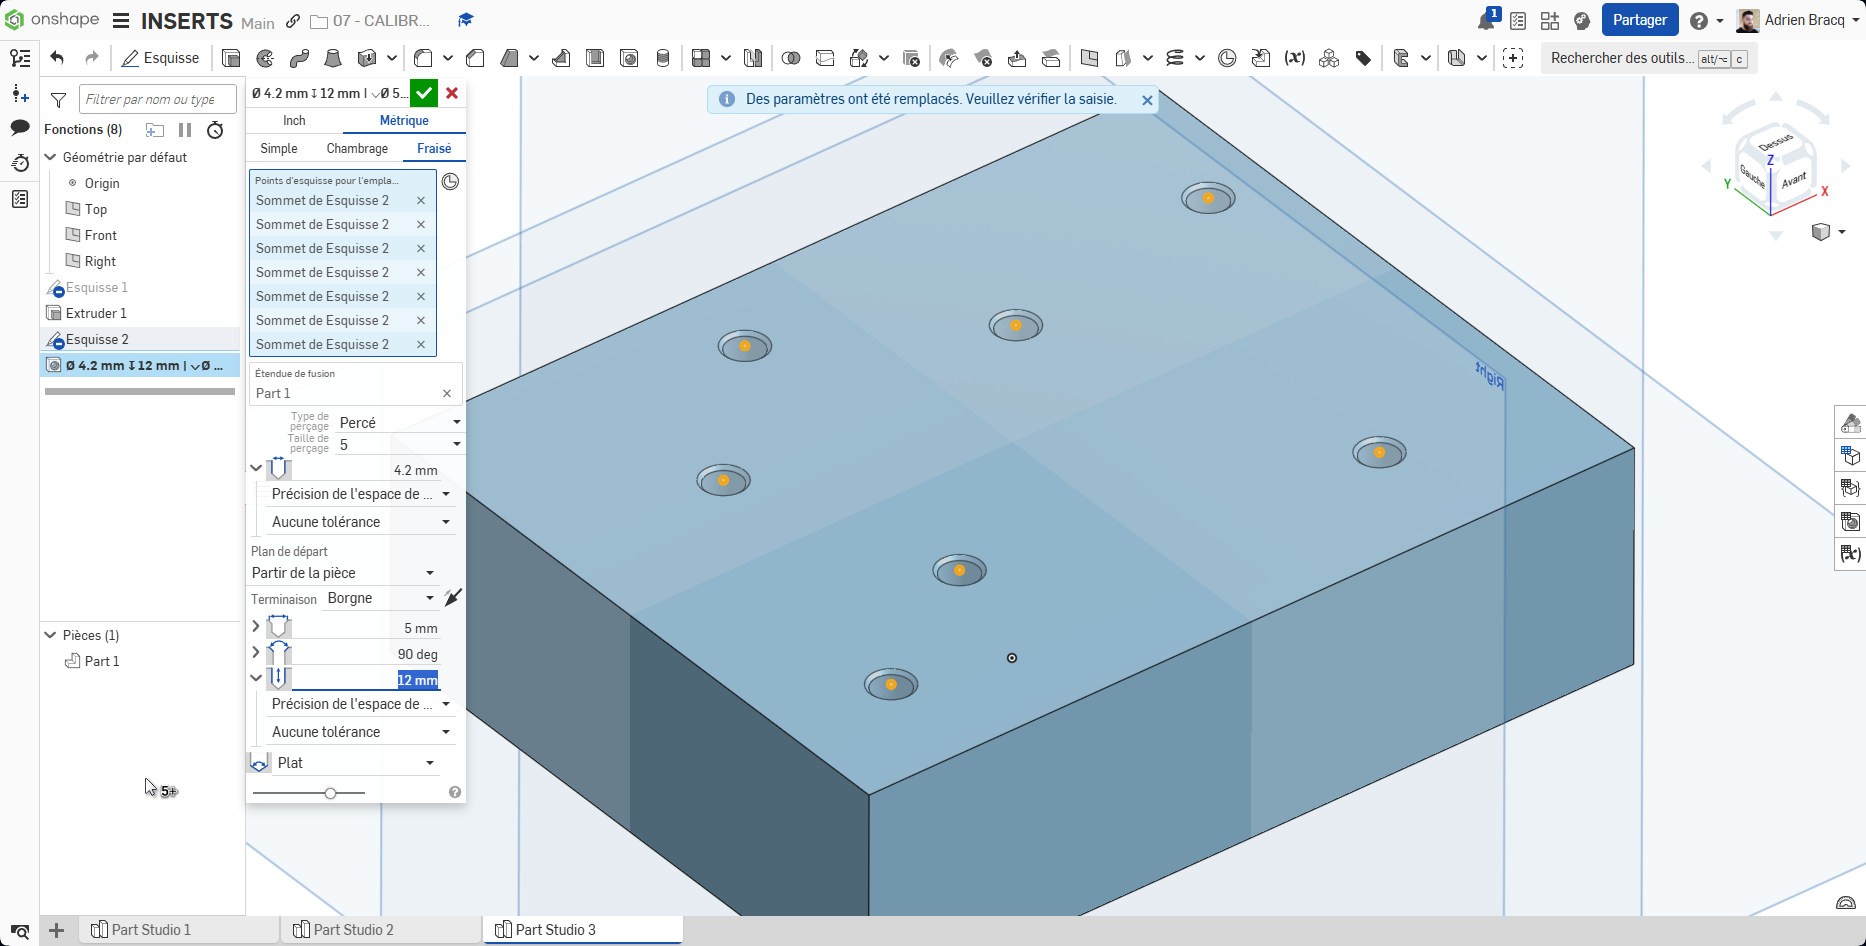Open the Variable (x) tool
This screenshot has height=946, width=1866.
pyautogui.click(x=1295, y=58)
